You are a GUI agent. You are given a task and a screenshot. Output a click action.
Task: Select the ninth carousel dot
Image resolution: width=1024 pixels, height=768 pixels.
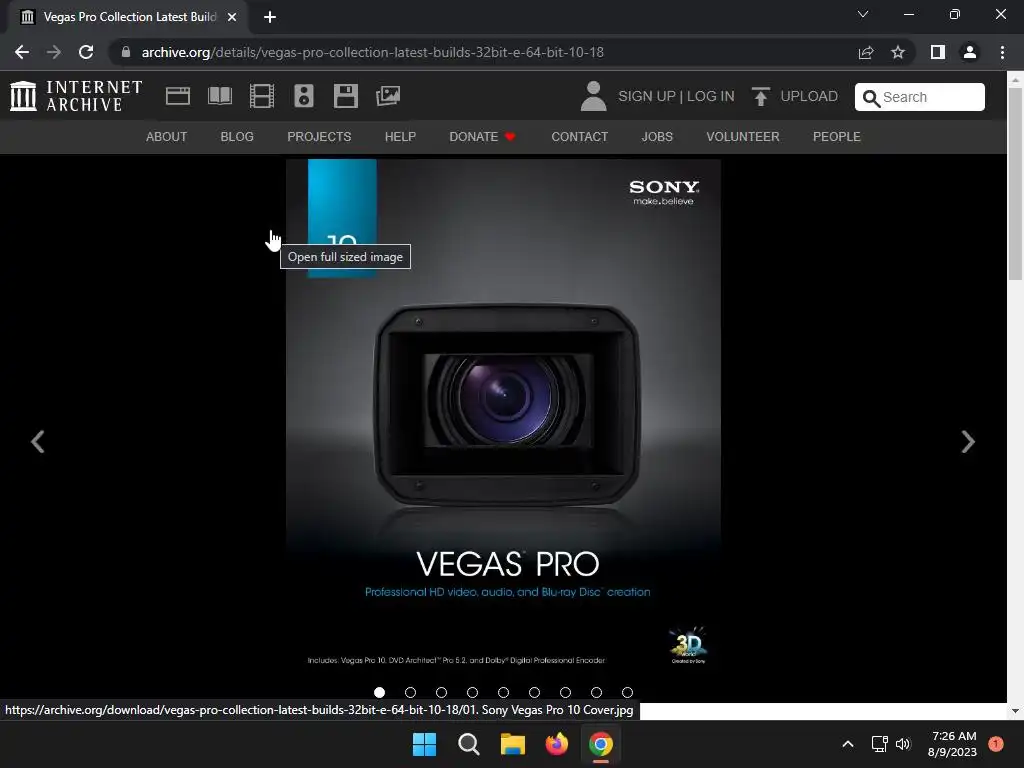(628, 692)
